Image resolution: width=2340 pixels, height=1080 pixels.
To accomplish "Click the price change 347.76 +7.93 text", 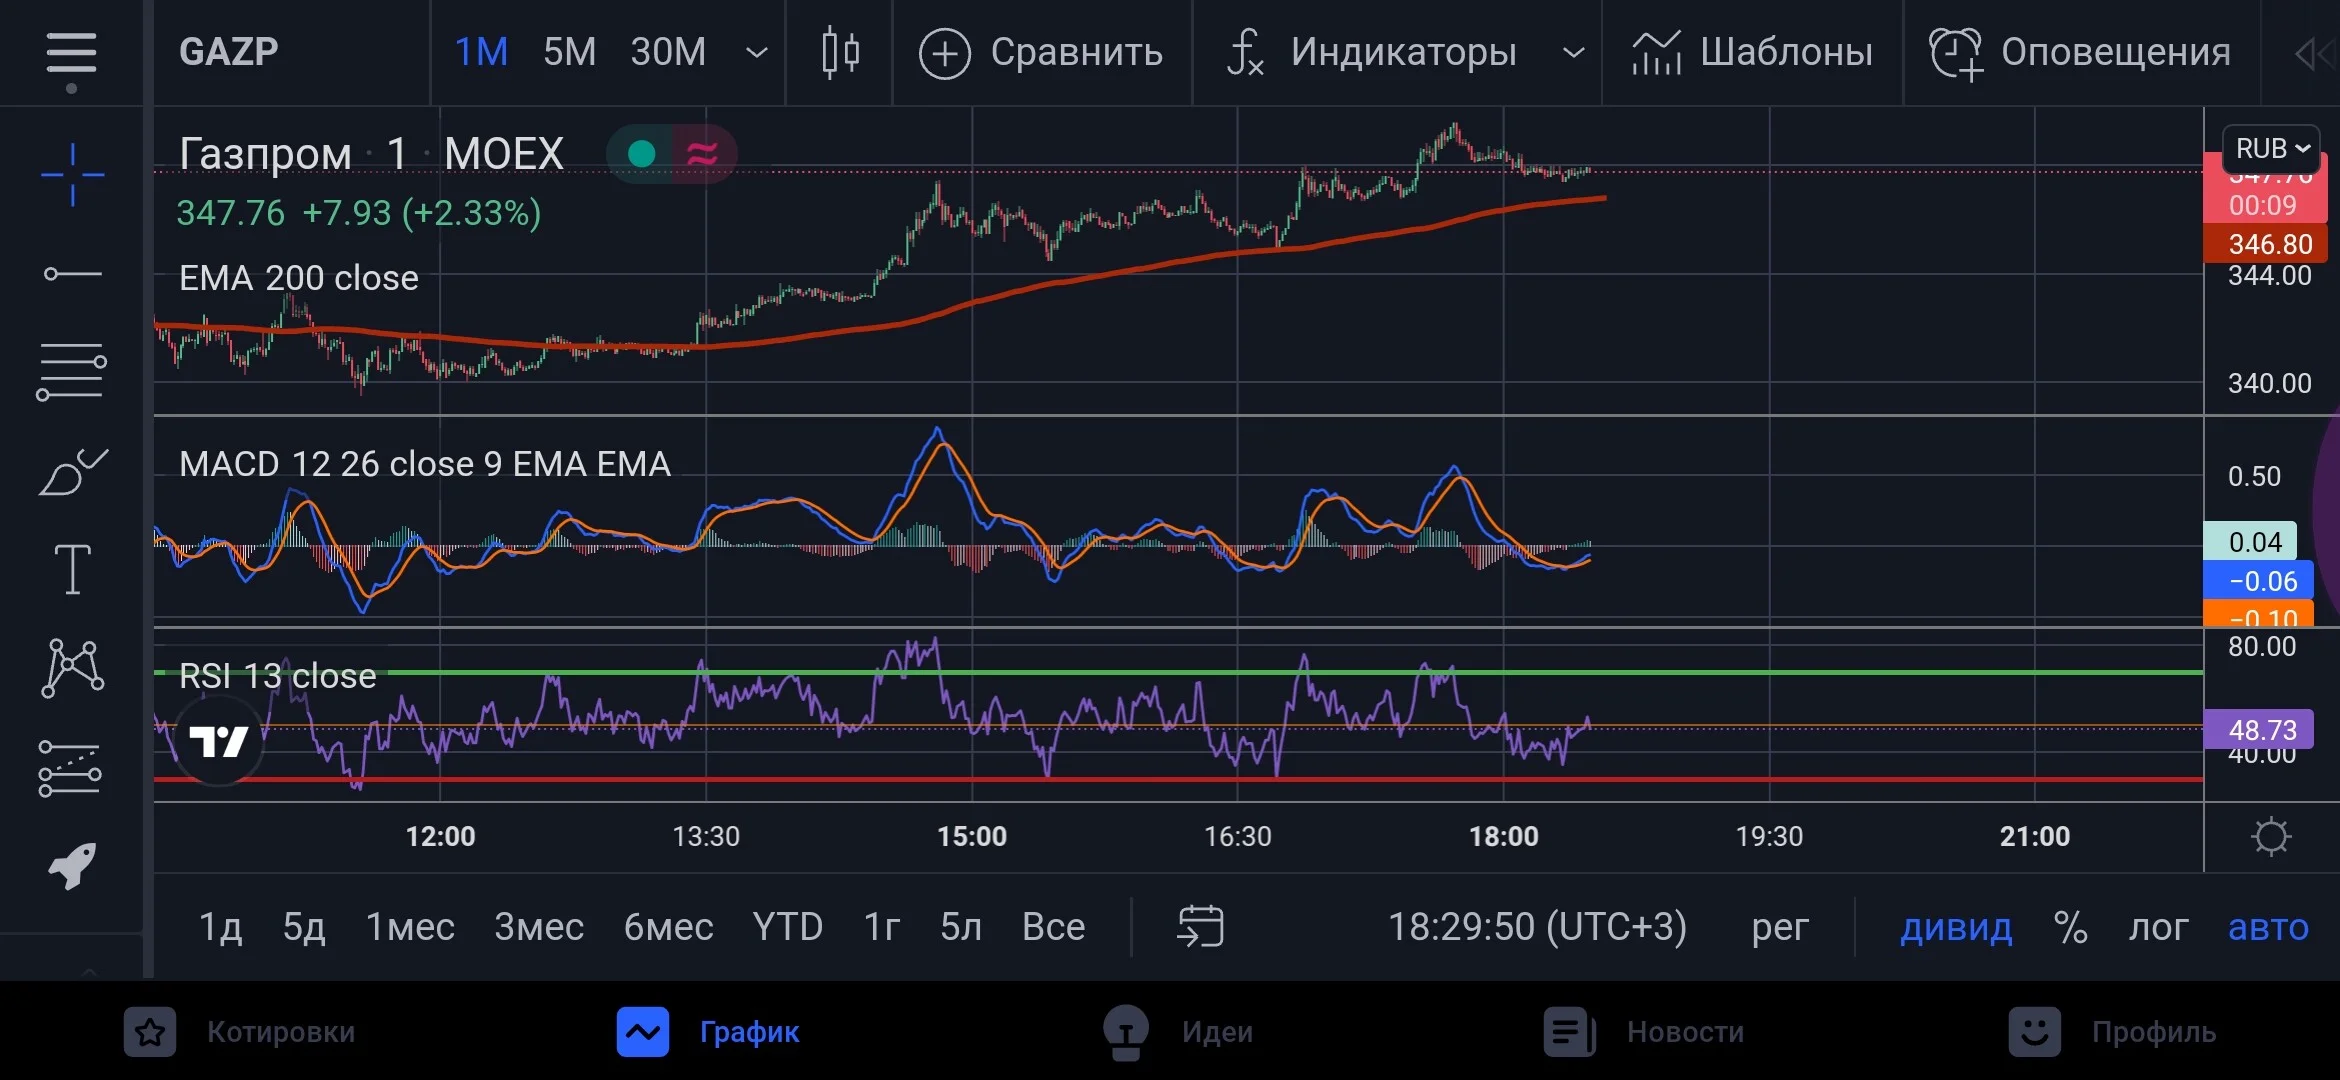I will [359, 213].
